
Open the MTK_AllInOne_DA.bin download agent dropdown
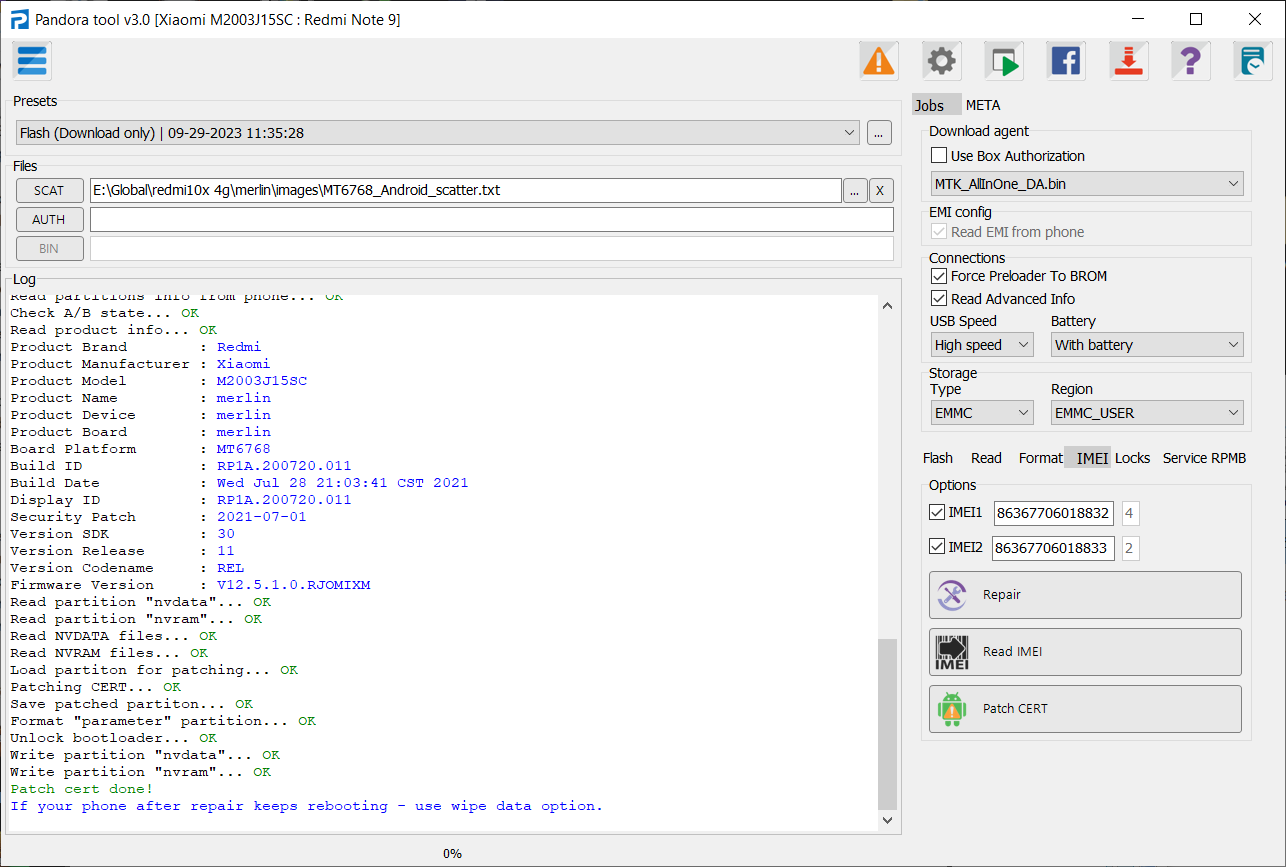(x=1087, y=184)
